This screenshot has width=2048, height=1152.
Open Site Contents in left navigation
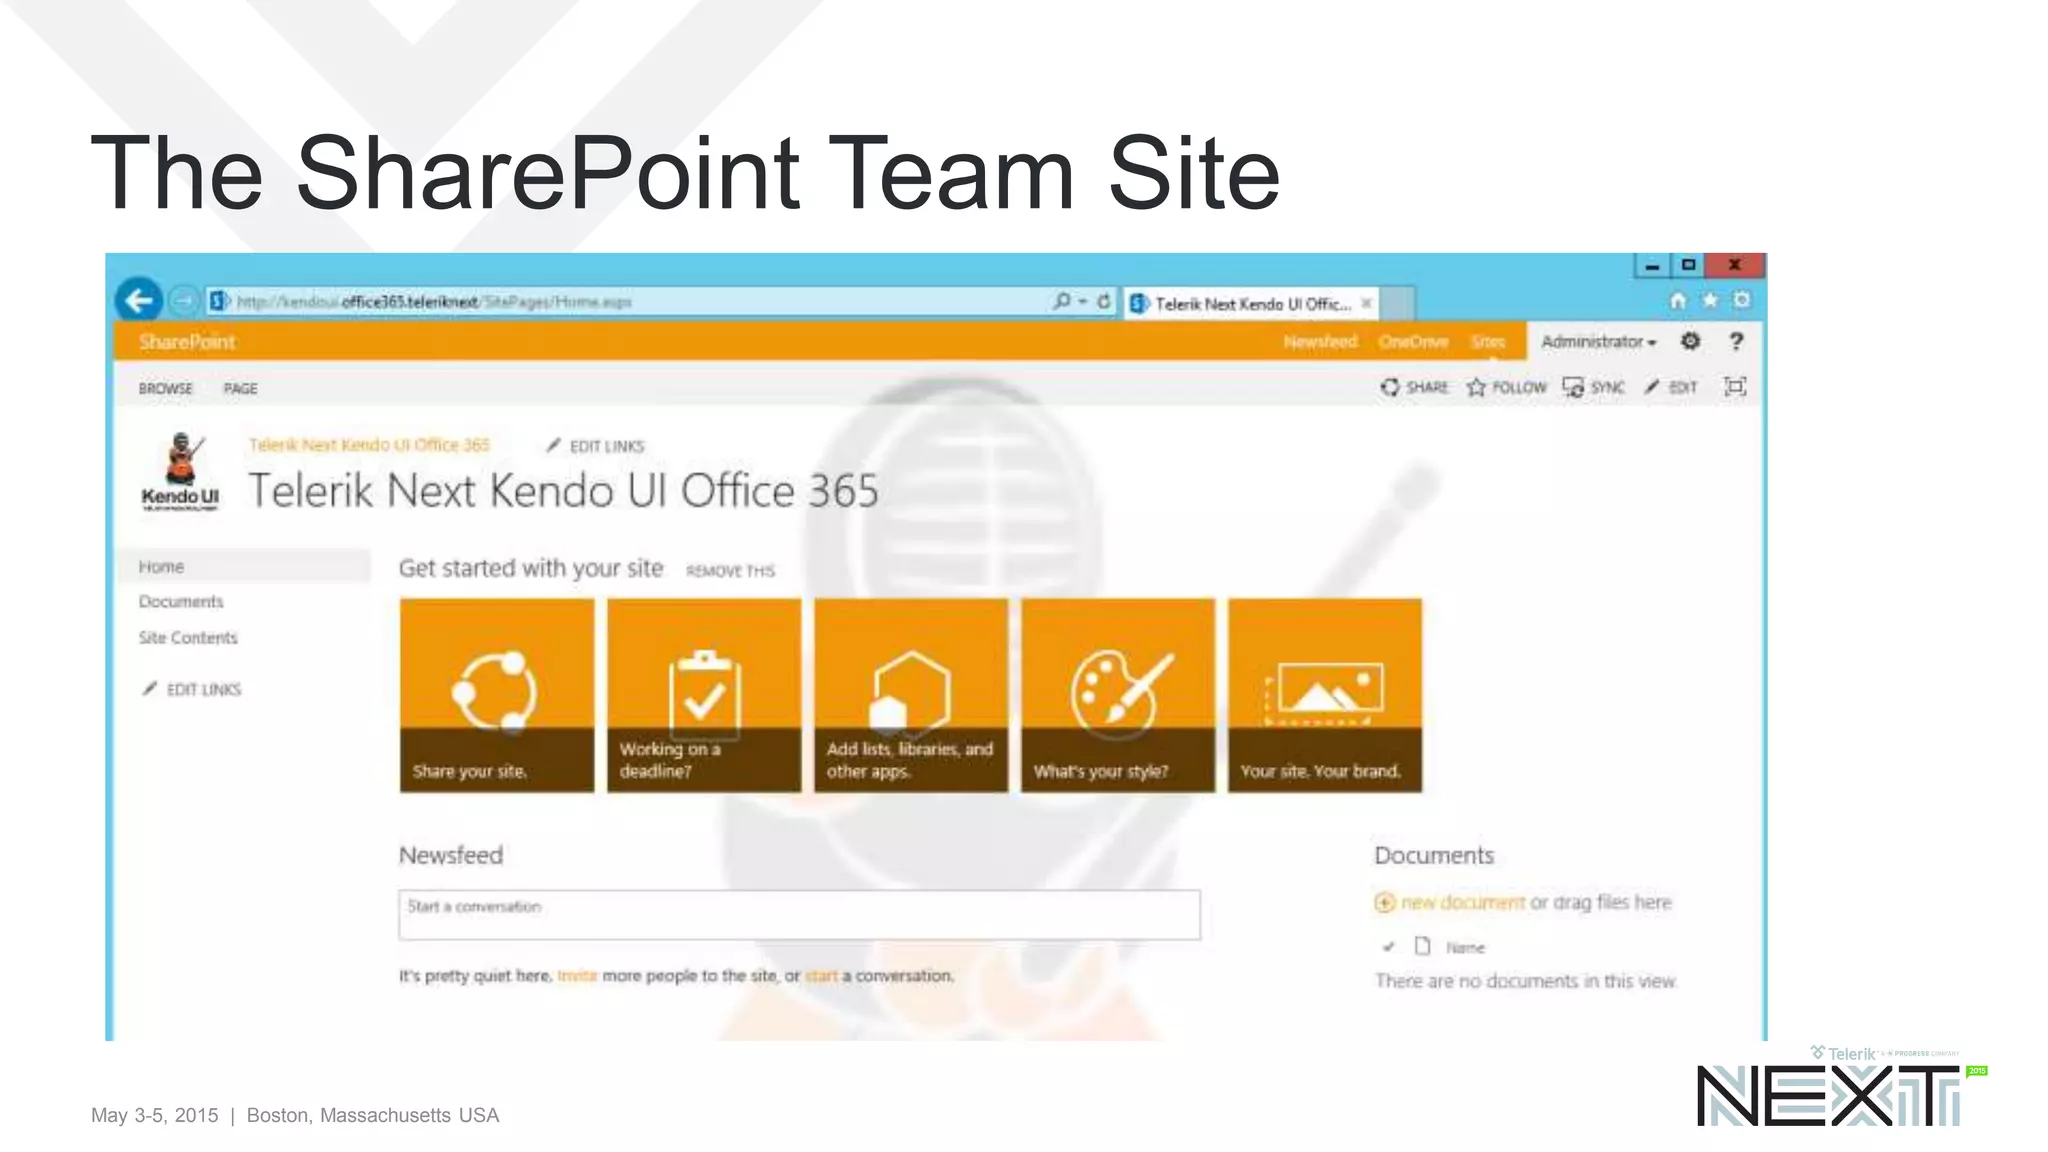(188, 637)
